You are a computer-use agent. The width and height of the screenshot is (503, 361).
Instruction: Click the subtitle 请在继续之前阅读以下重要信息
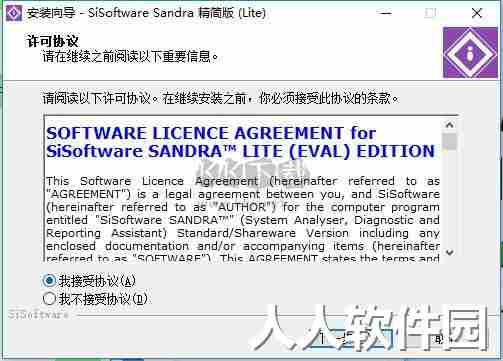(x=130, y=56)
